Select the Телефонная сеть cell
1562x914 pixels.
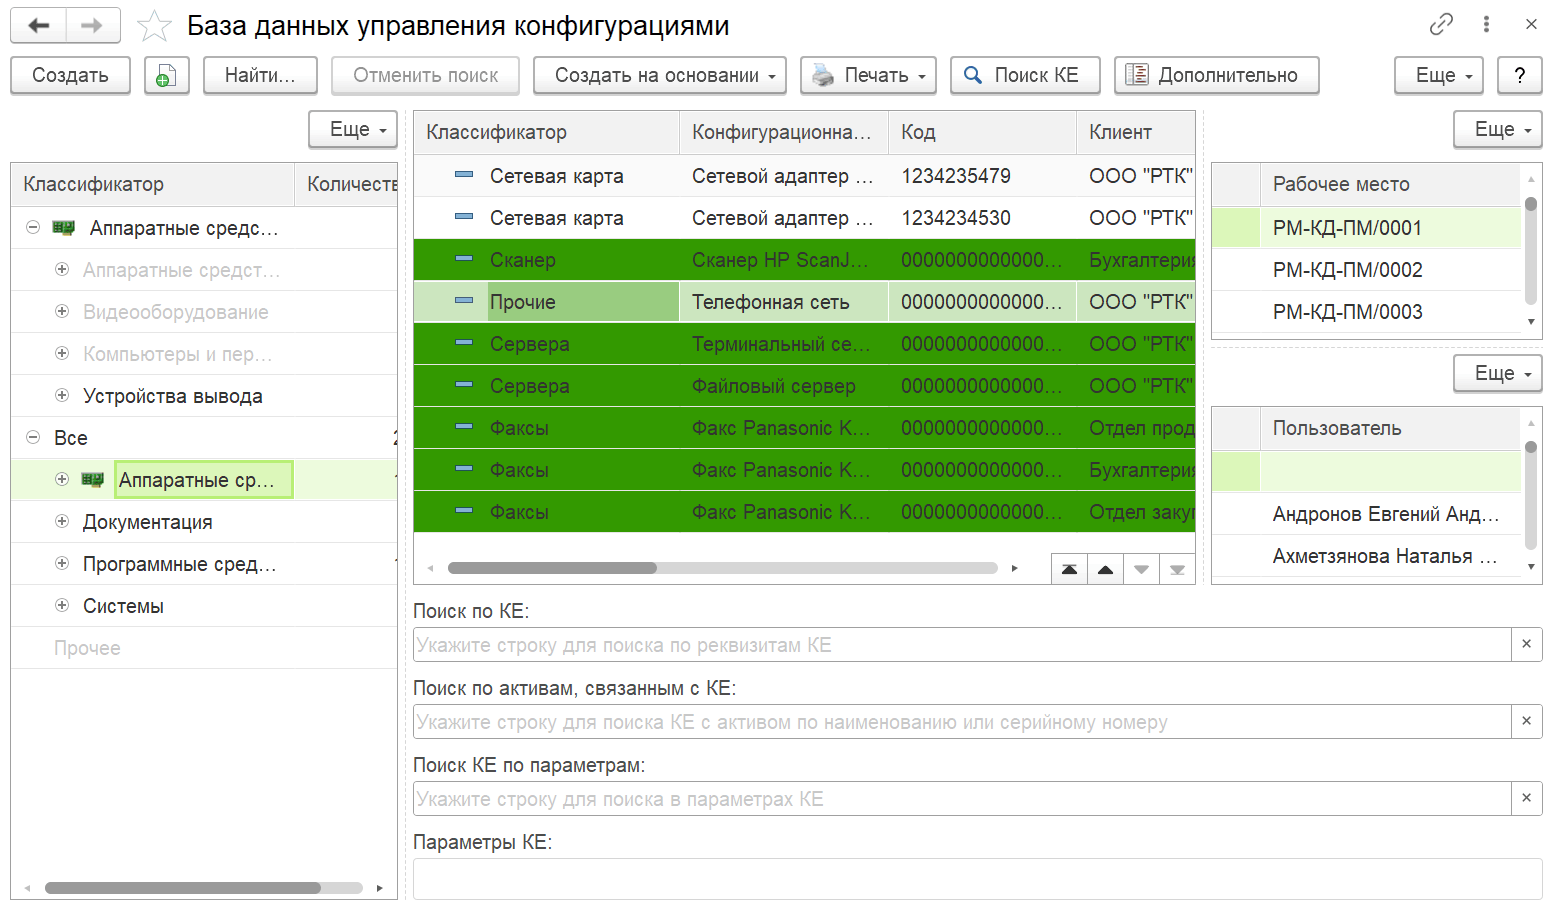783,302
